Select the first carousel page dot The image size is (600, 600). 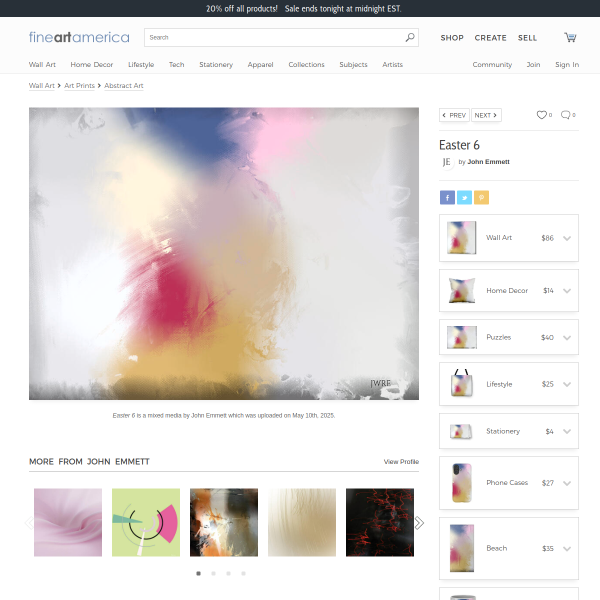[x=198, y=573]
